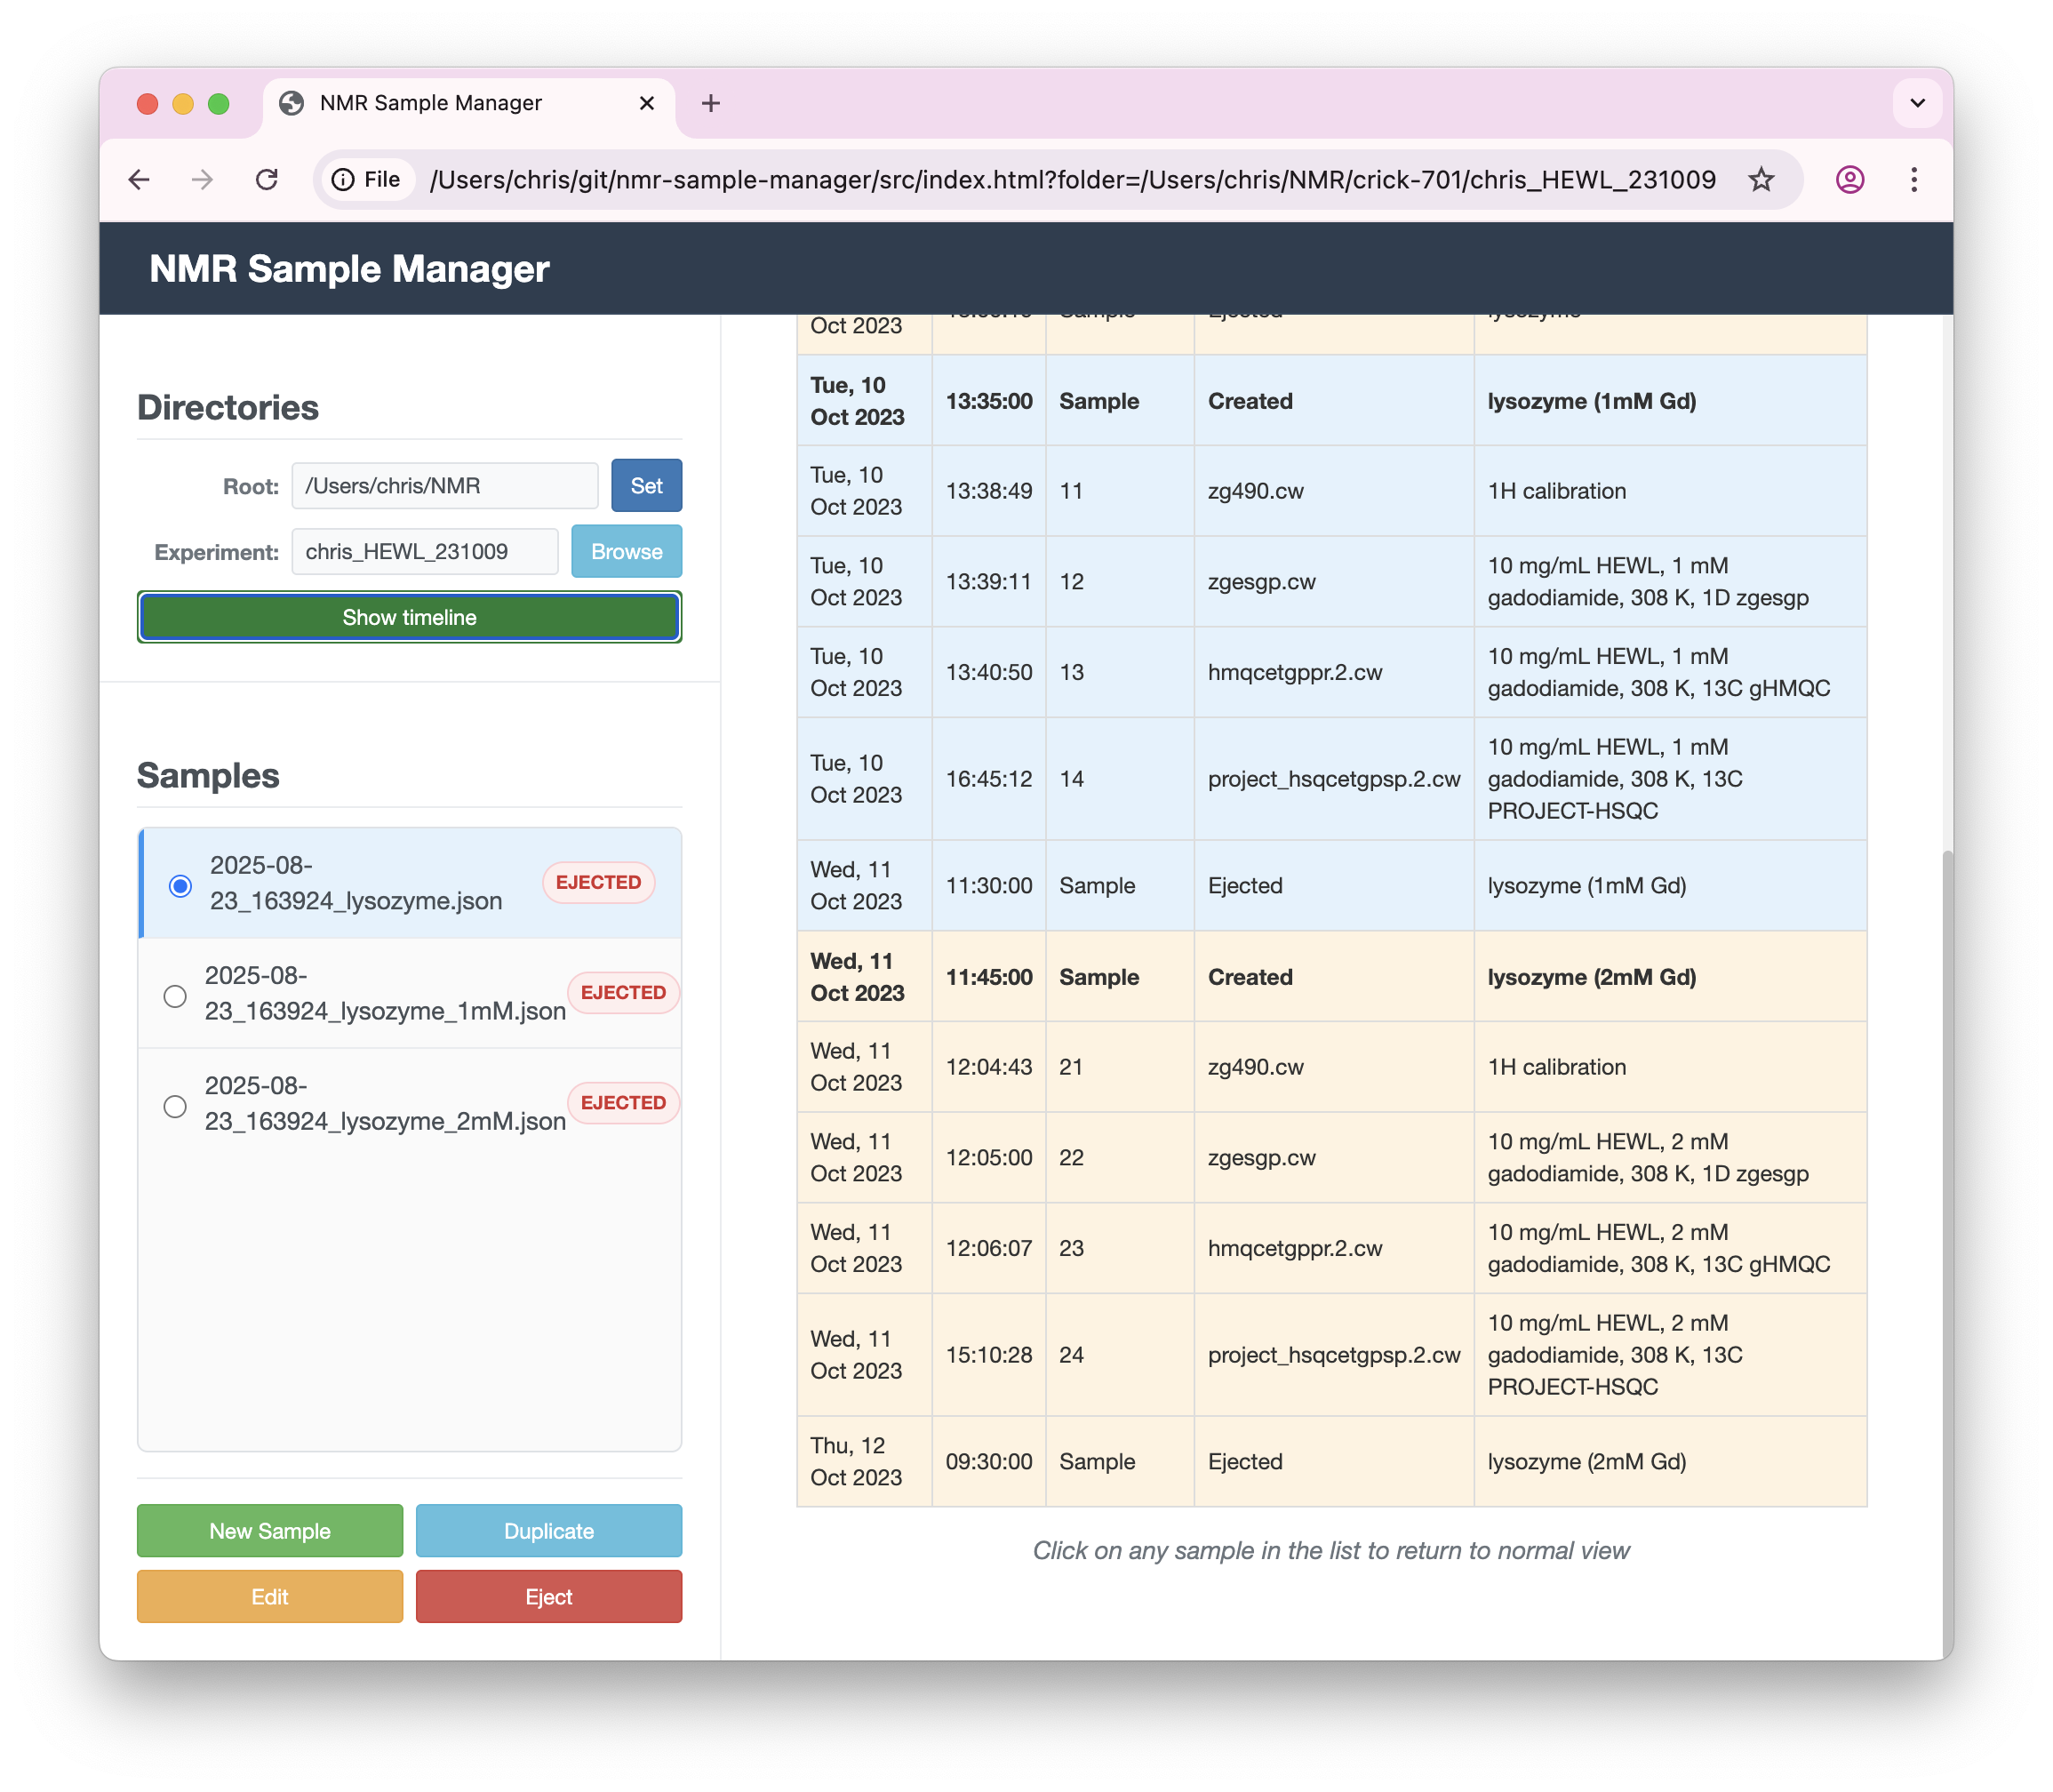2053x1792 pixels.
Task: Select the lysozyme_2mM.json sample radio button
Action: (x=175, y=1105)
